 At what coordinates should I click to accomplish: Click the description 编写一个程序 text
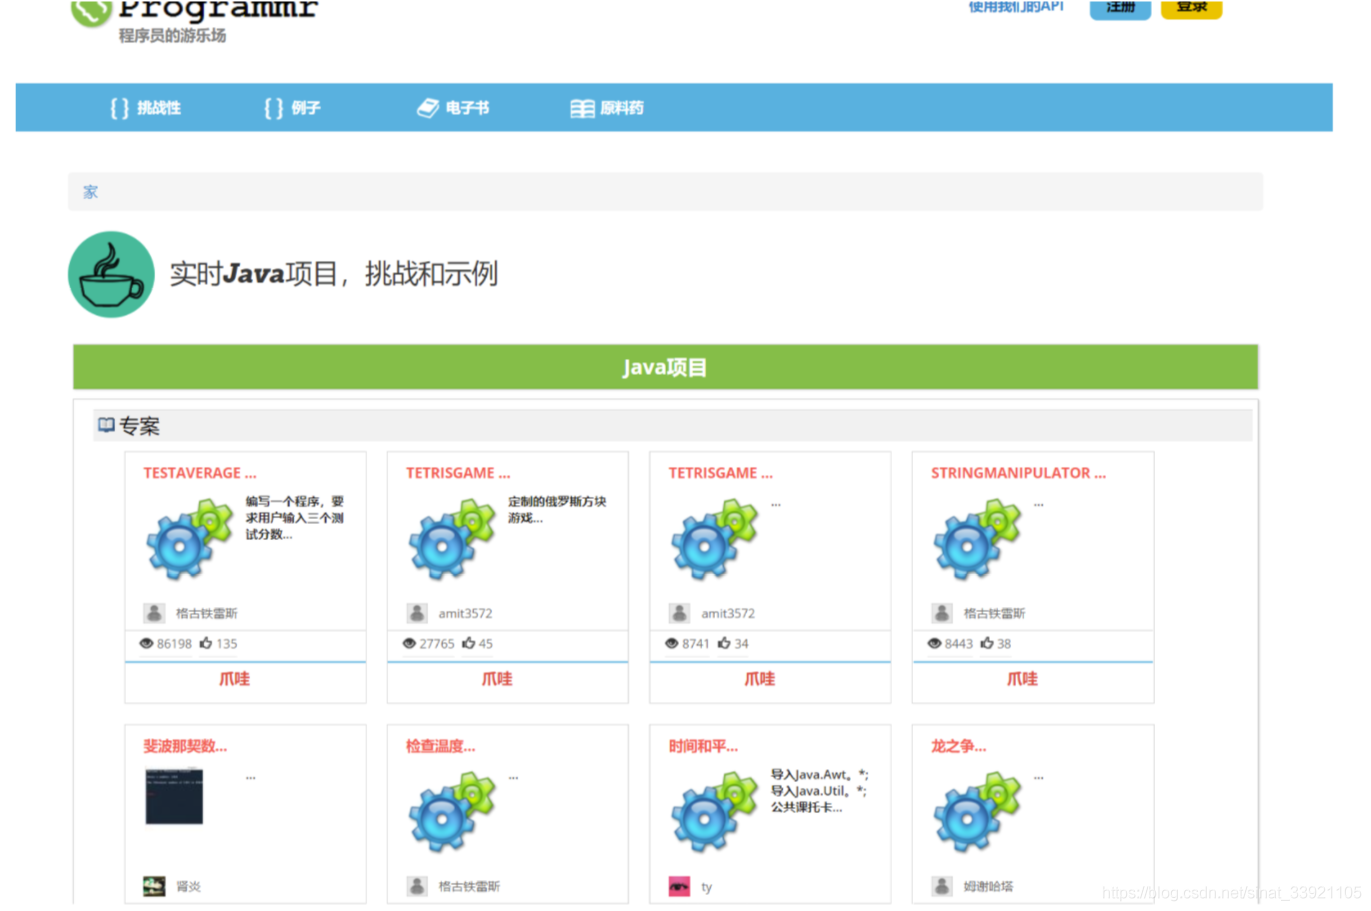click(294, 518)
